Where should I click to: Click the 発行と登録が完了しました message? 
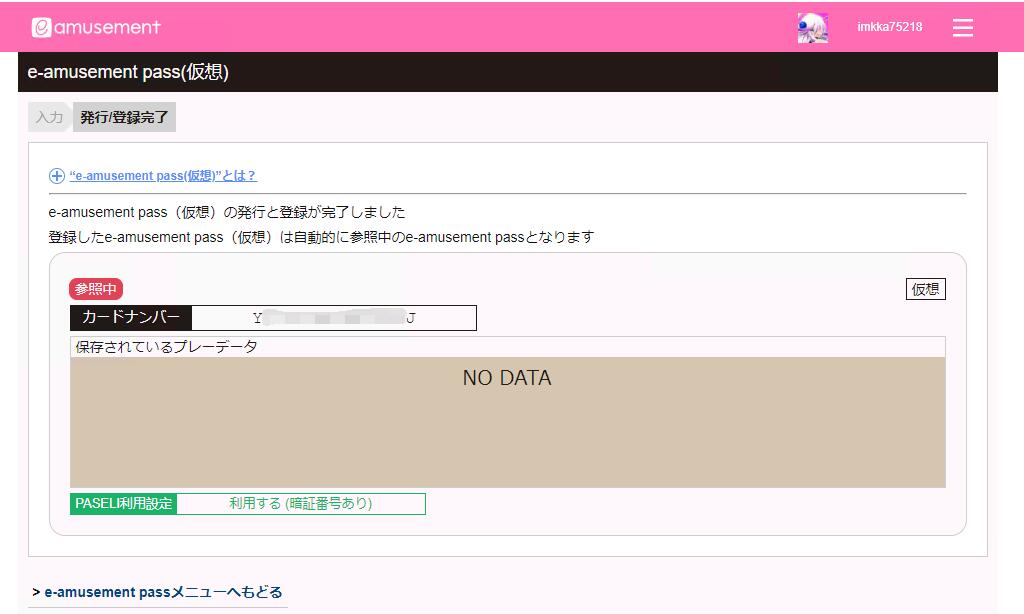click(x=227, y=213)
